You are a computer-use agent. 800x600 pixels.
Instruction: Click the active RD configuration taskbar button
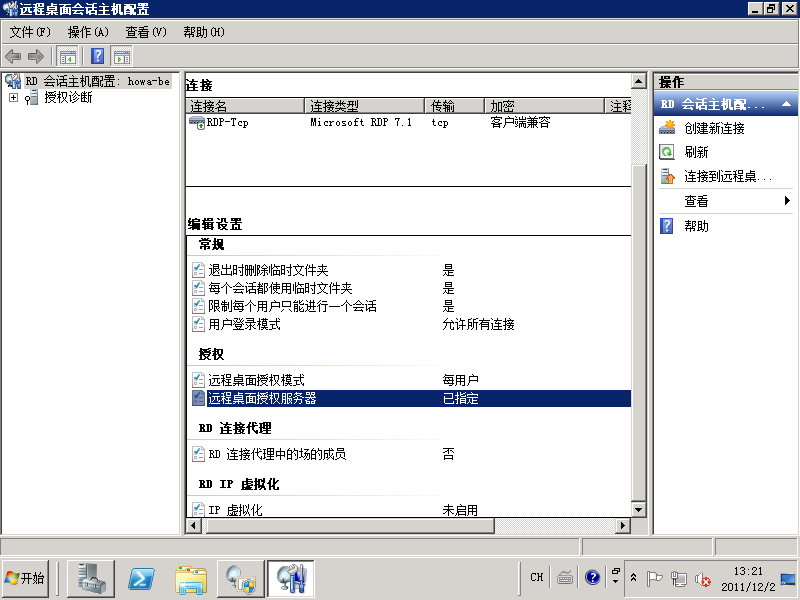click(x=291, y=578)
